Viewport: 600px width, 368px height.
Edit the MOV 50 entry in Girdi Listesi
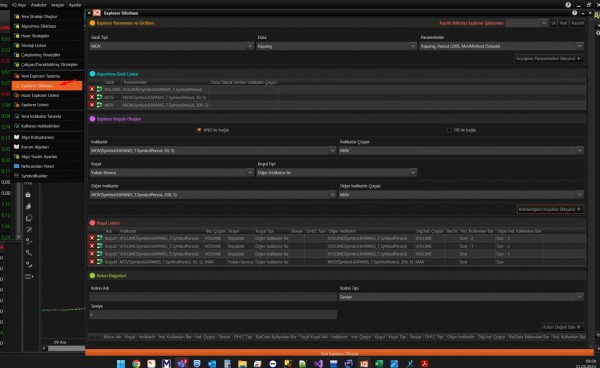click(99, 97)
